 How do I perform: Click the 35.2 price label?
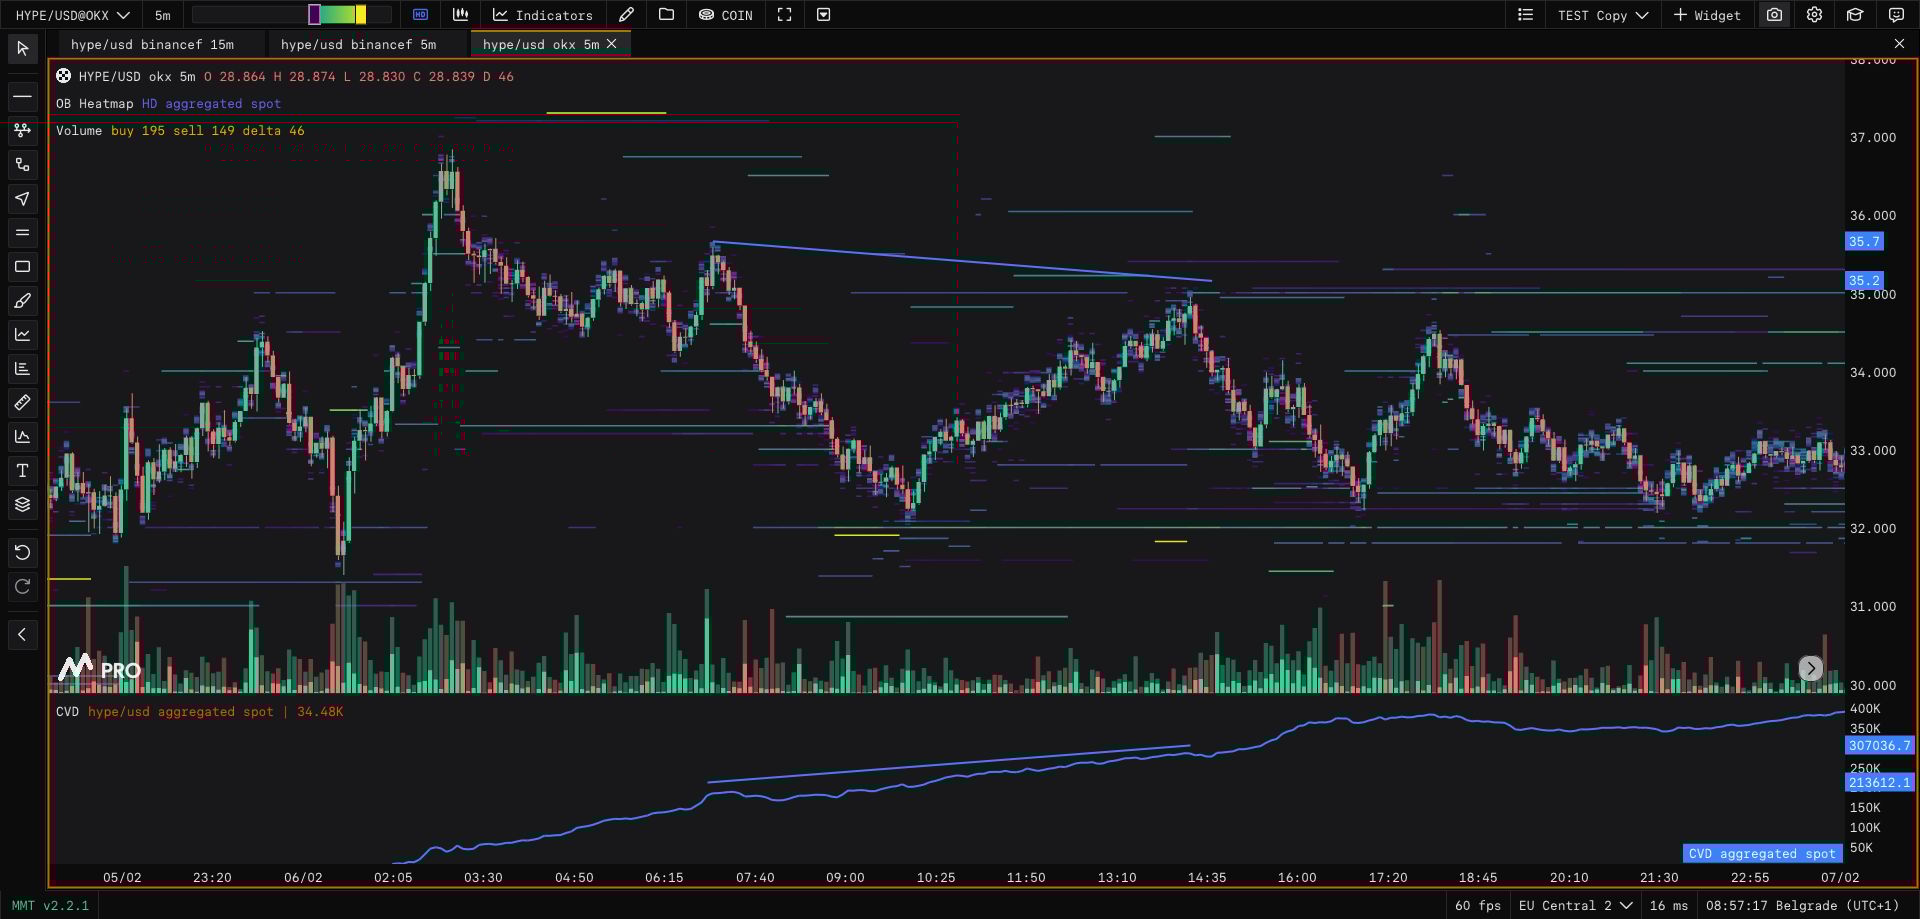[x=1864, y=281]
